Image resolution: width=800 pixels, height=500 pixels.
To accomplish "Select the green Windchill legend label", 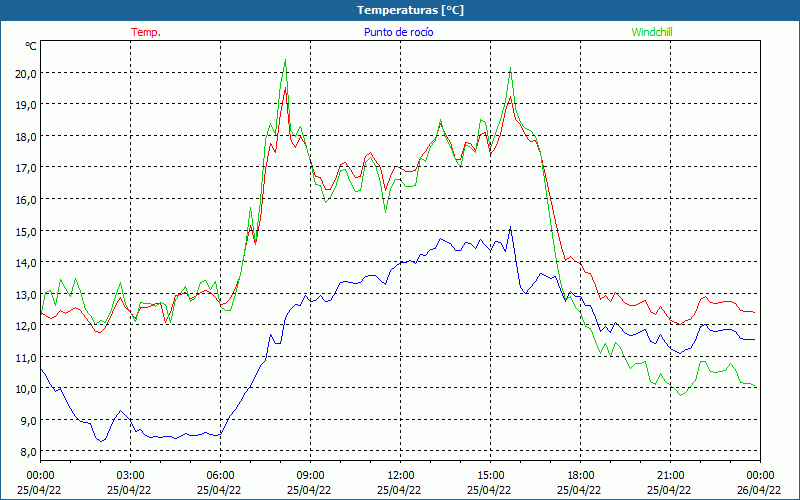I will (x=652, y=32).
